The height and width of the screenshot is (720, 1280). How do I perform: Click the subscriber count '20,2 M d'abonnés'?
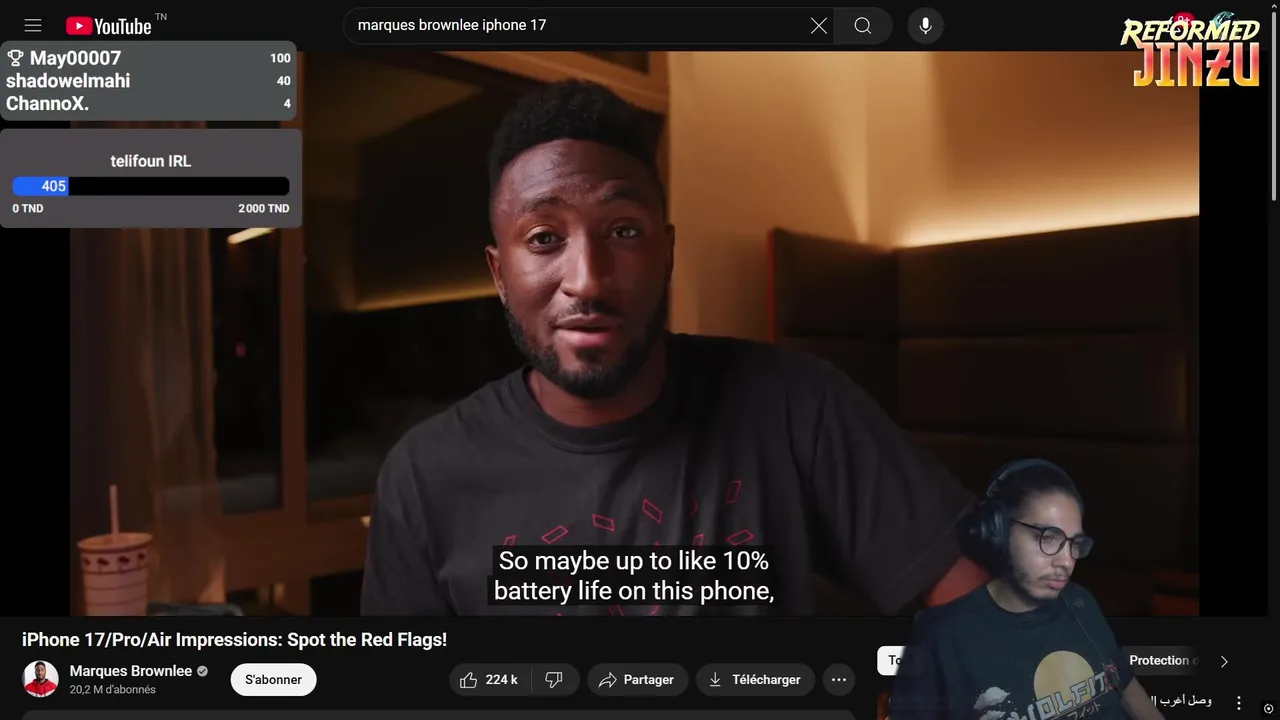tap(113, 690)
